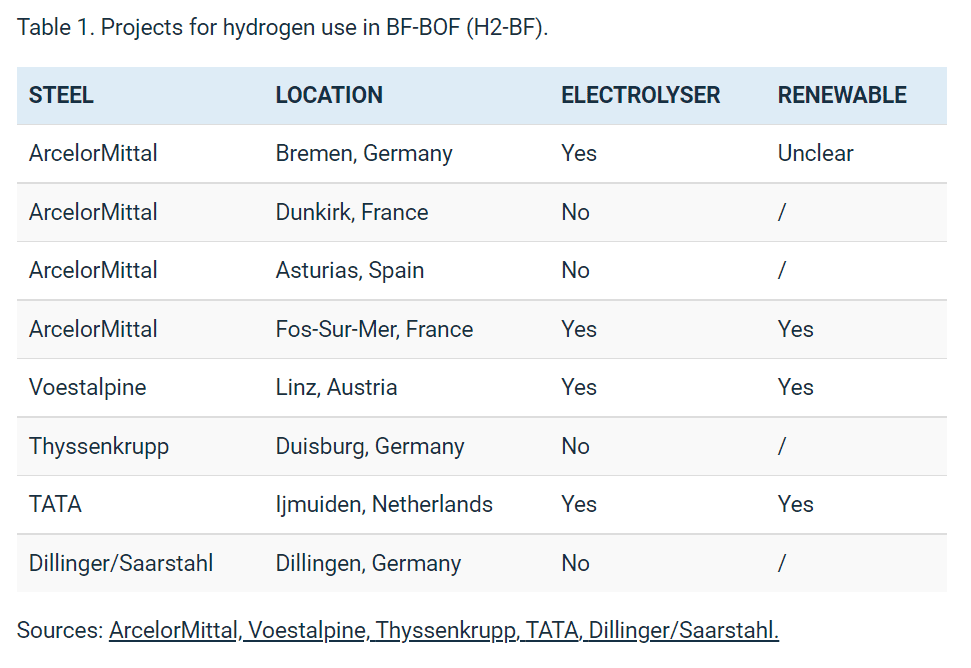Select the Dunkirk, France cell
Image resolution: width=971 pixels, height=668 pixels.
tap(352, 212)
